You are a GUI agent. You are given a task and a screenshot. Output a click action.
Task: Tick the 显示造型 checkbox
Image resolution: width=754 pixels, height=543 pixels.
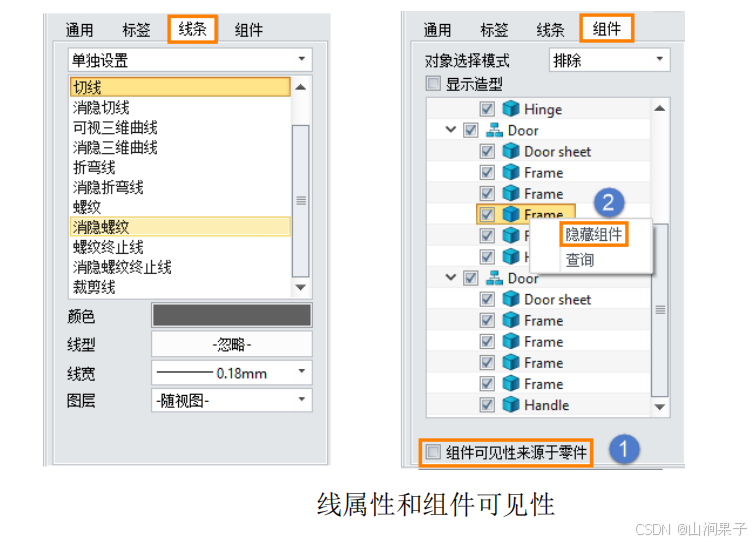(433, 84)
